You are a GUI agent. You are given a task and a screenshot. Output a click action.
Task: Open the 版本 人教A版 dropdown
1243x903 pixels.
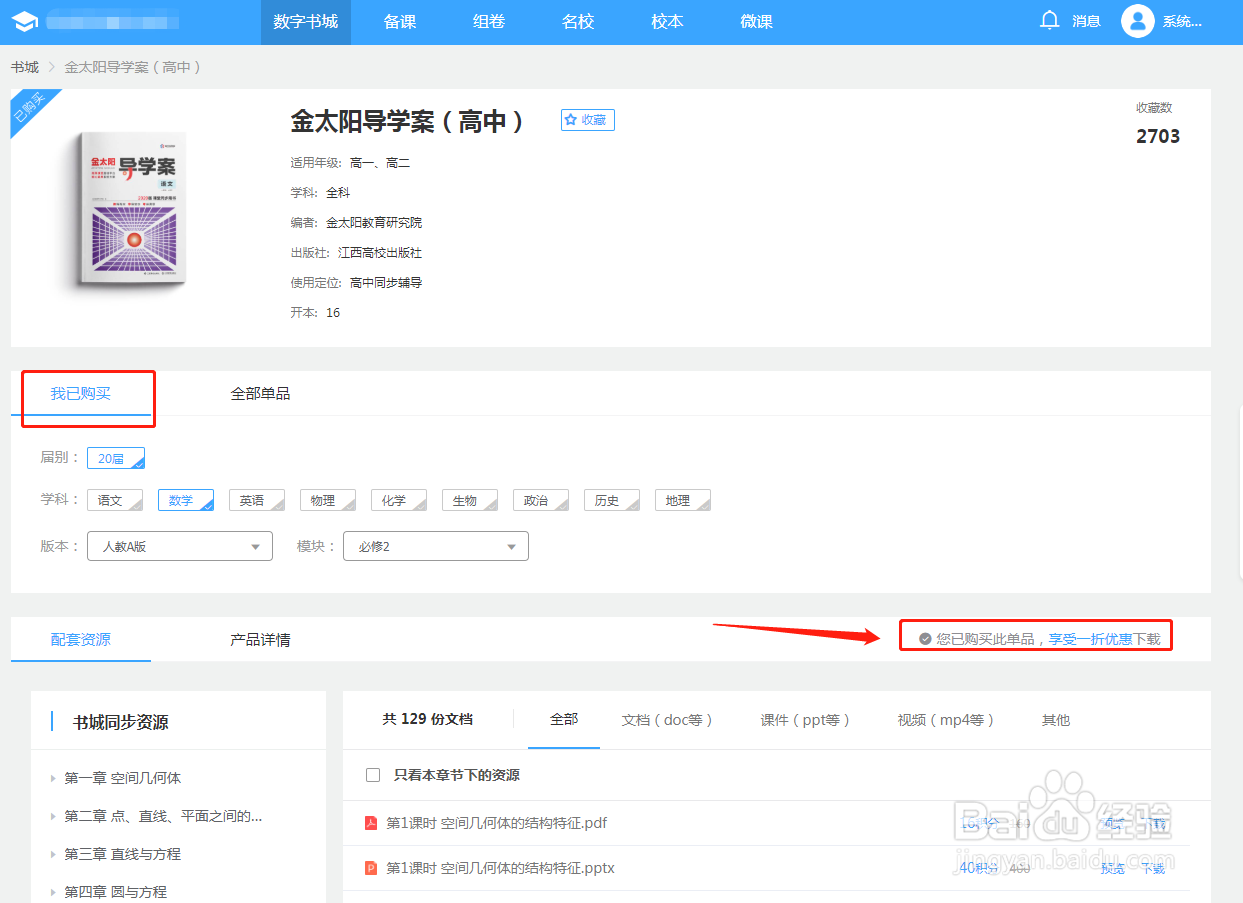click(180, 546)
